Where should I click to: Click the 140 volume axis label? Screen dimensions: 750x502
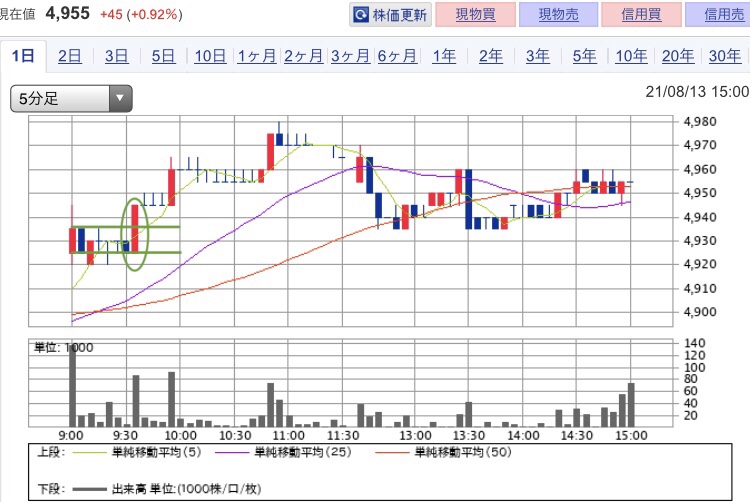695,343
